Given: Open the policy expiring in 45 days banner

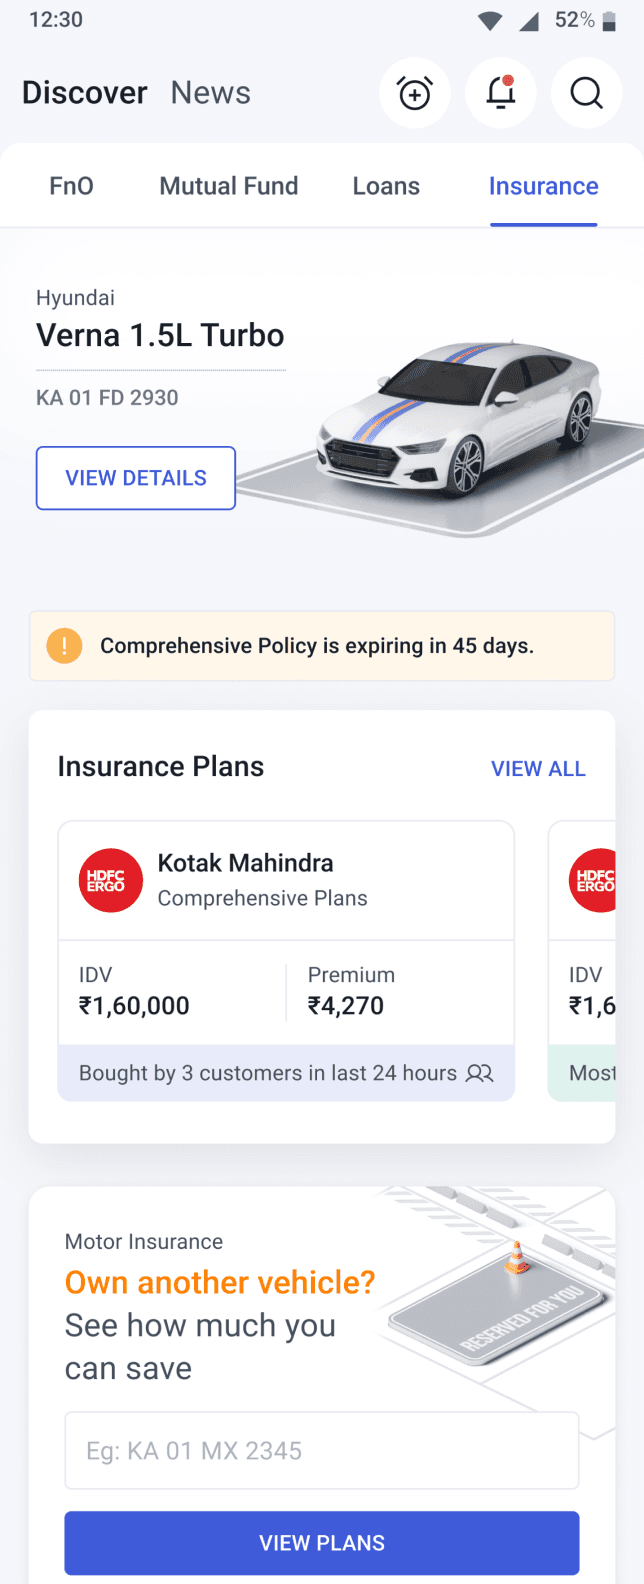Looking at the screenshot, I should 321,646.
